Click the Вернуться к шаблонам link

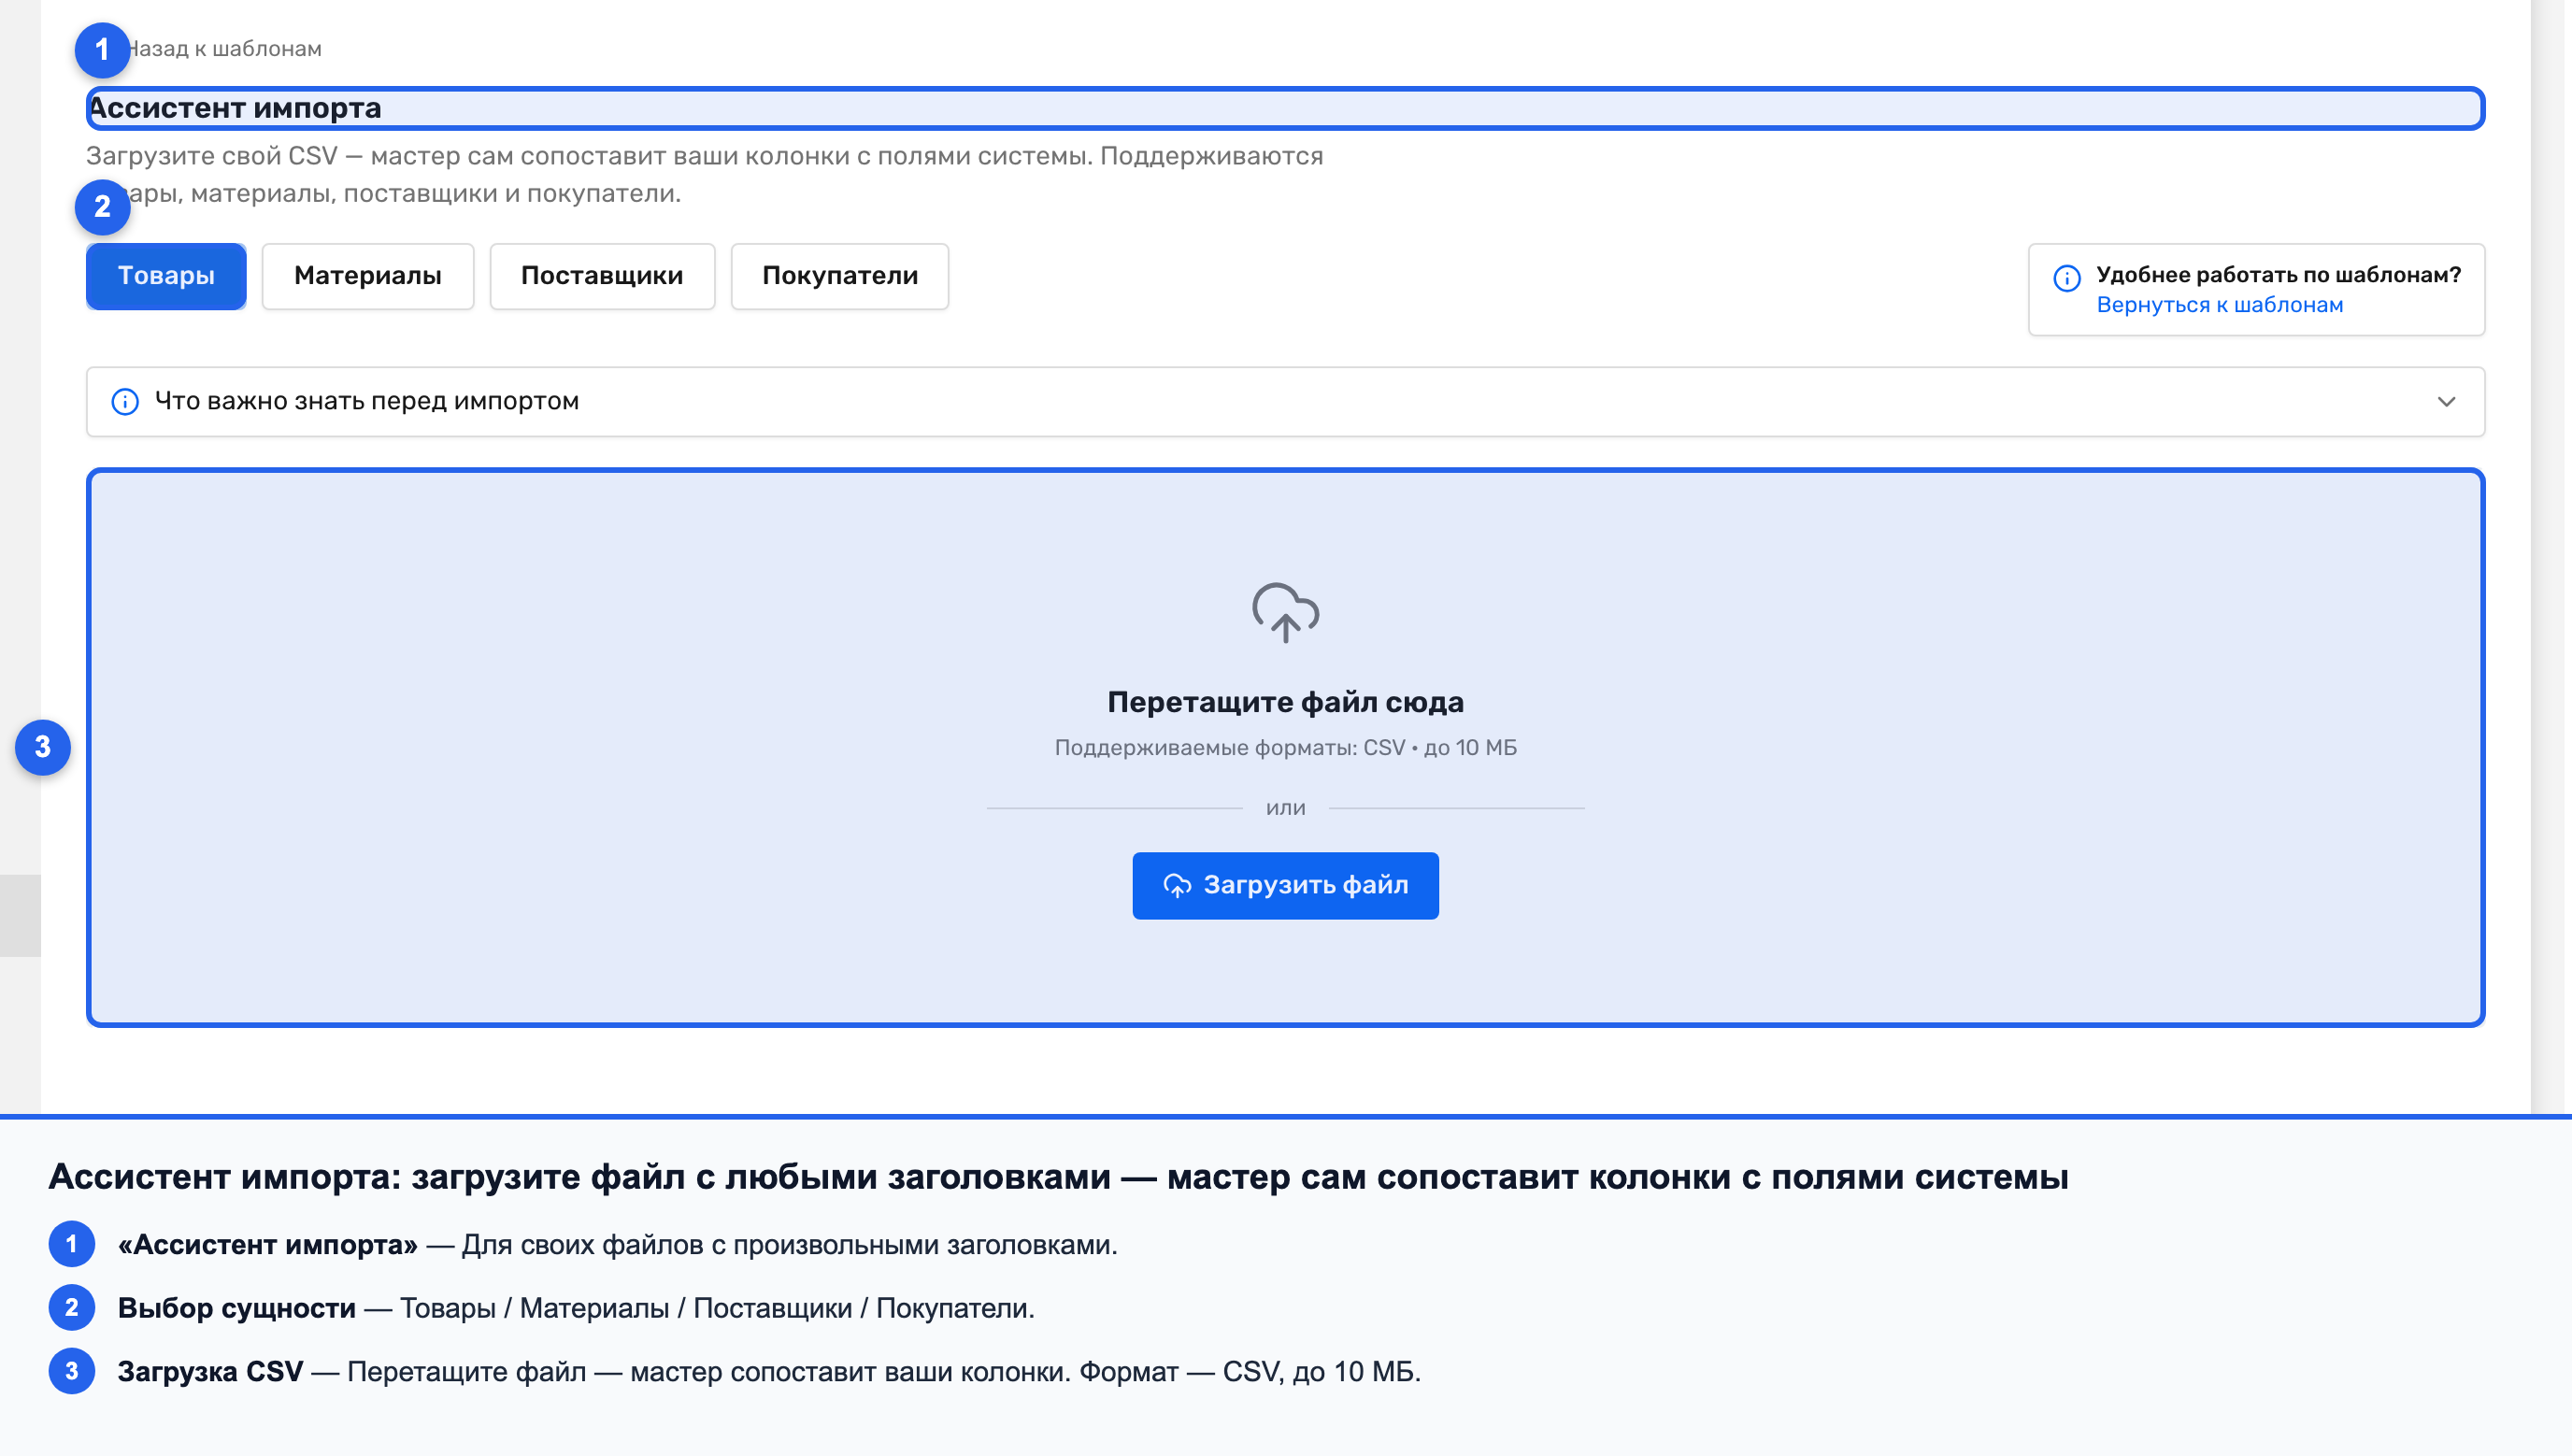pos(2219,305)
